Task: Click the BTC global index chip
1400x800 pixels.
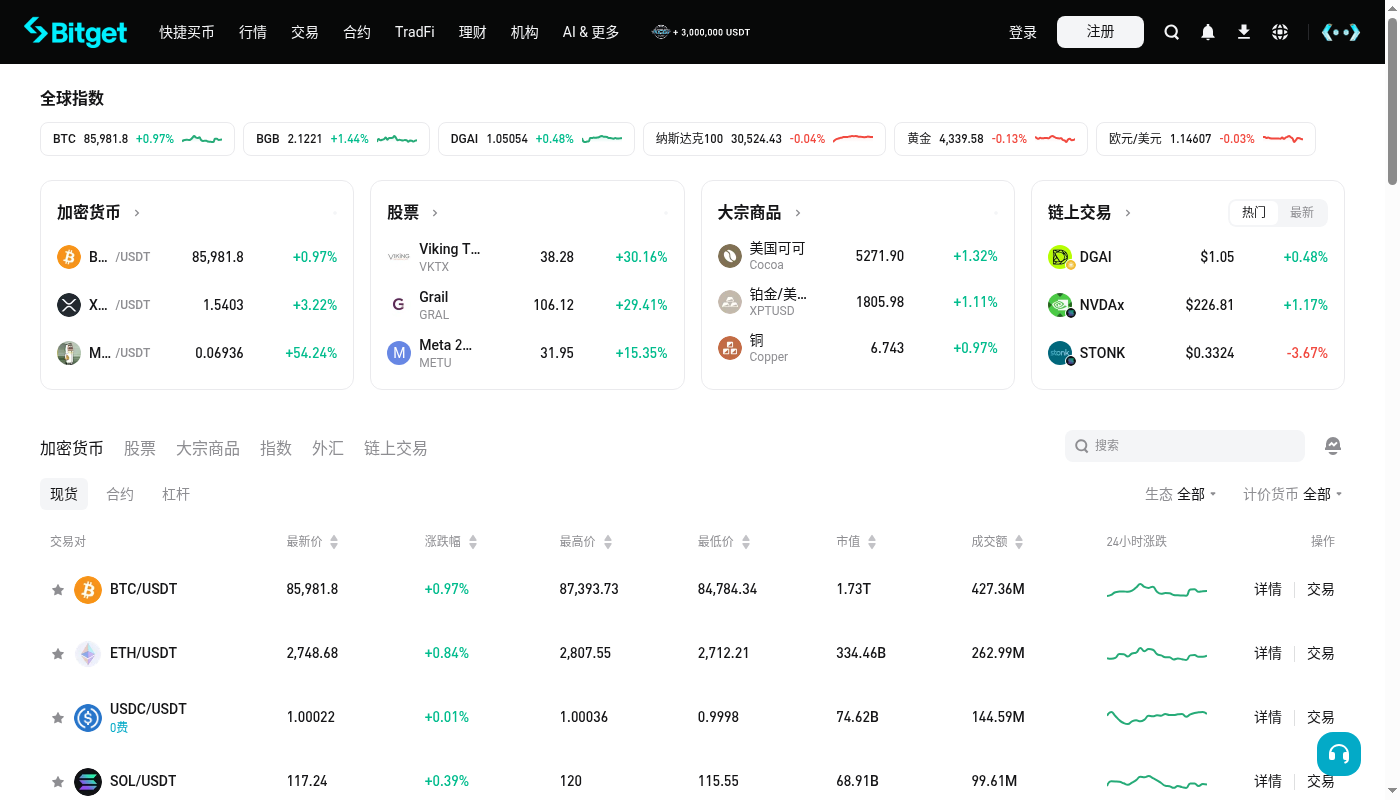Action: pos(137,139)
